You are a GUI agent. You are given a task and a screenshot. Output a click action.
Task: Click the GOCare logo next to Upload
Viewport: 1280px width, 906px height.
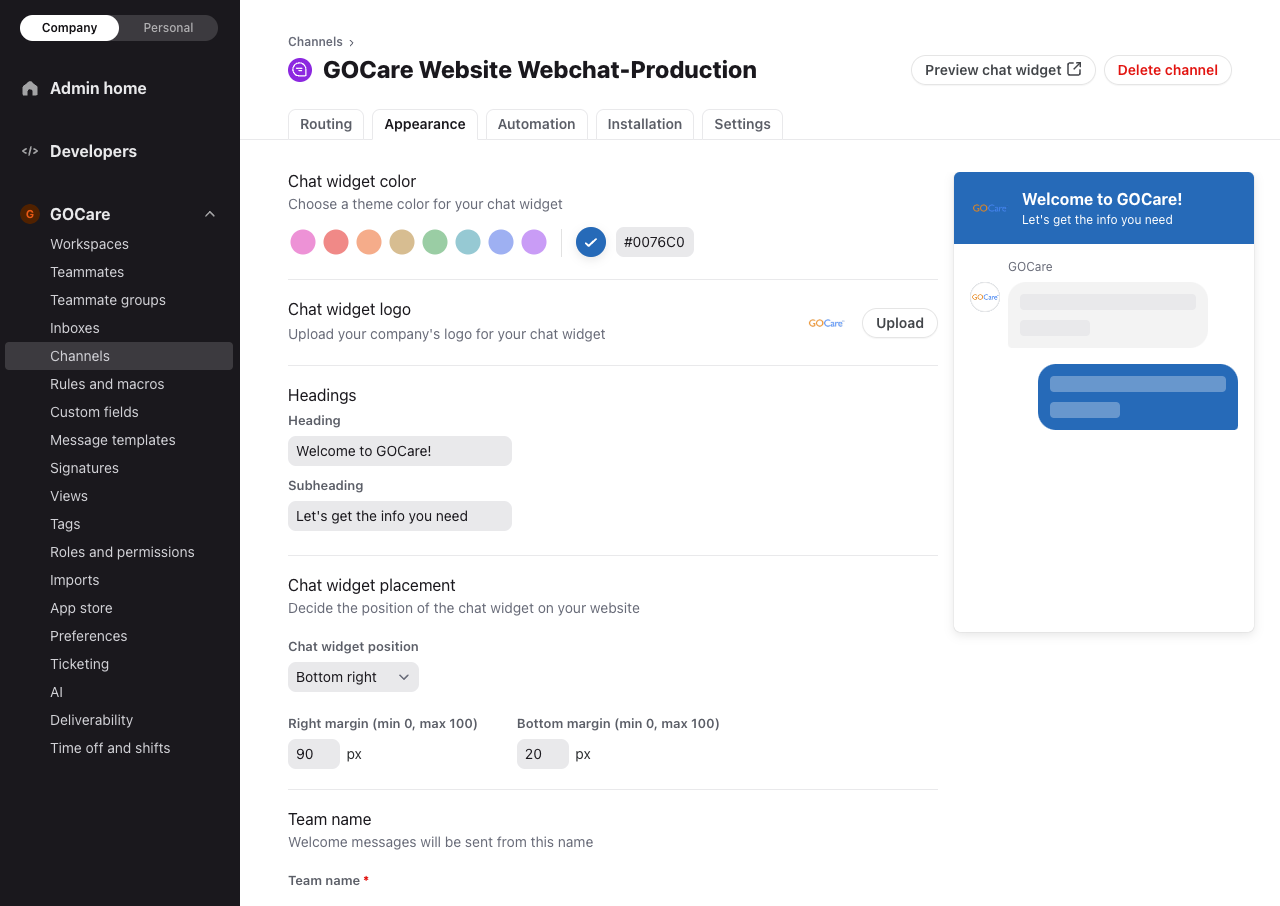coord(826,323)
